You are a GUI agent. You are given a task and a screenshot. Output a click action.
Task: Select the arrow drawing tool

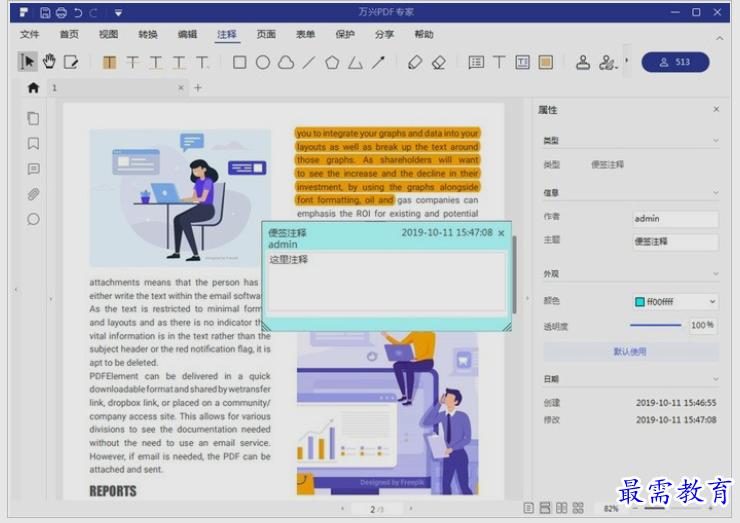tap(378, 62)
